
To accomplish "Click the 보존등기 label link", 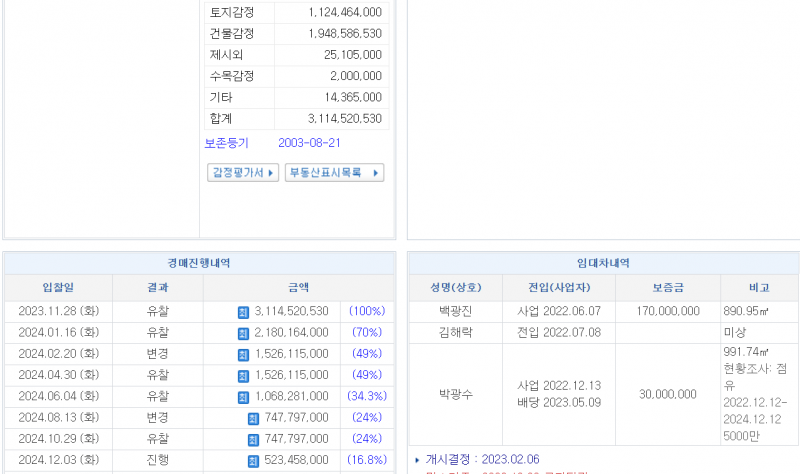I will point(226,144).
